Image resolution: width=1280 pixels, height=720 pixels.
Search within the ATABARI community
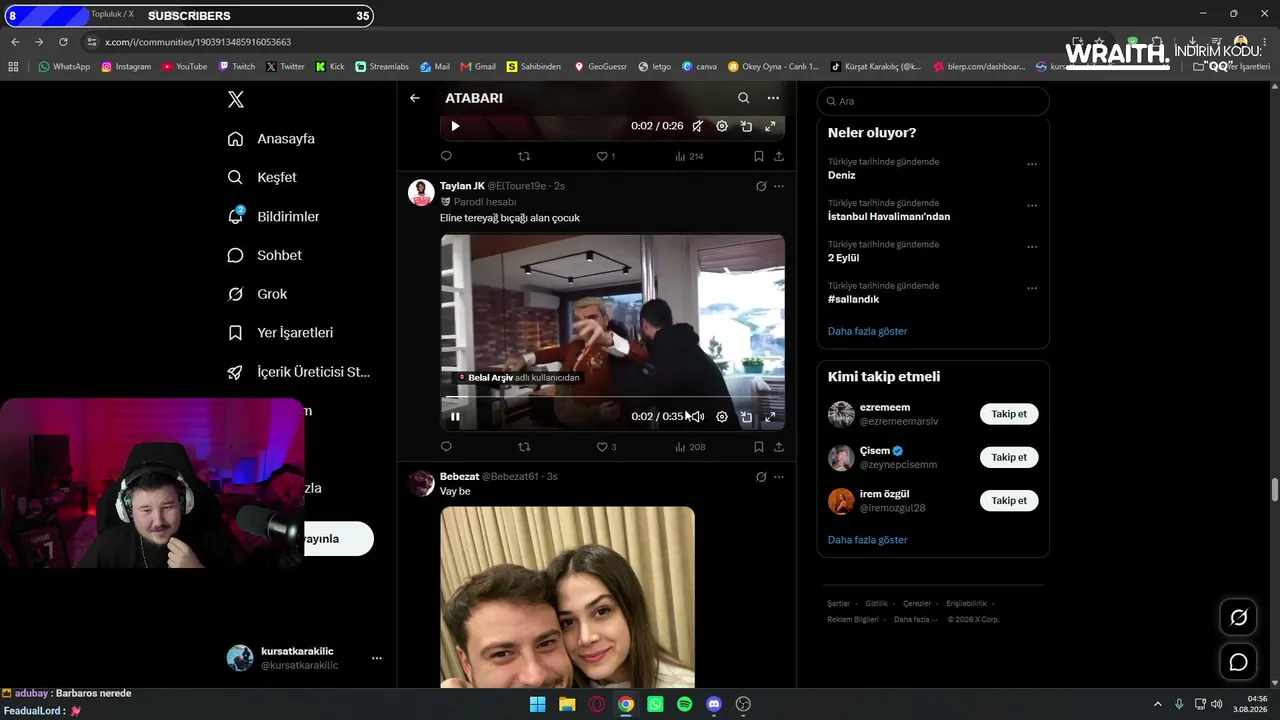pos(743,98)
